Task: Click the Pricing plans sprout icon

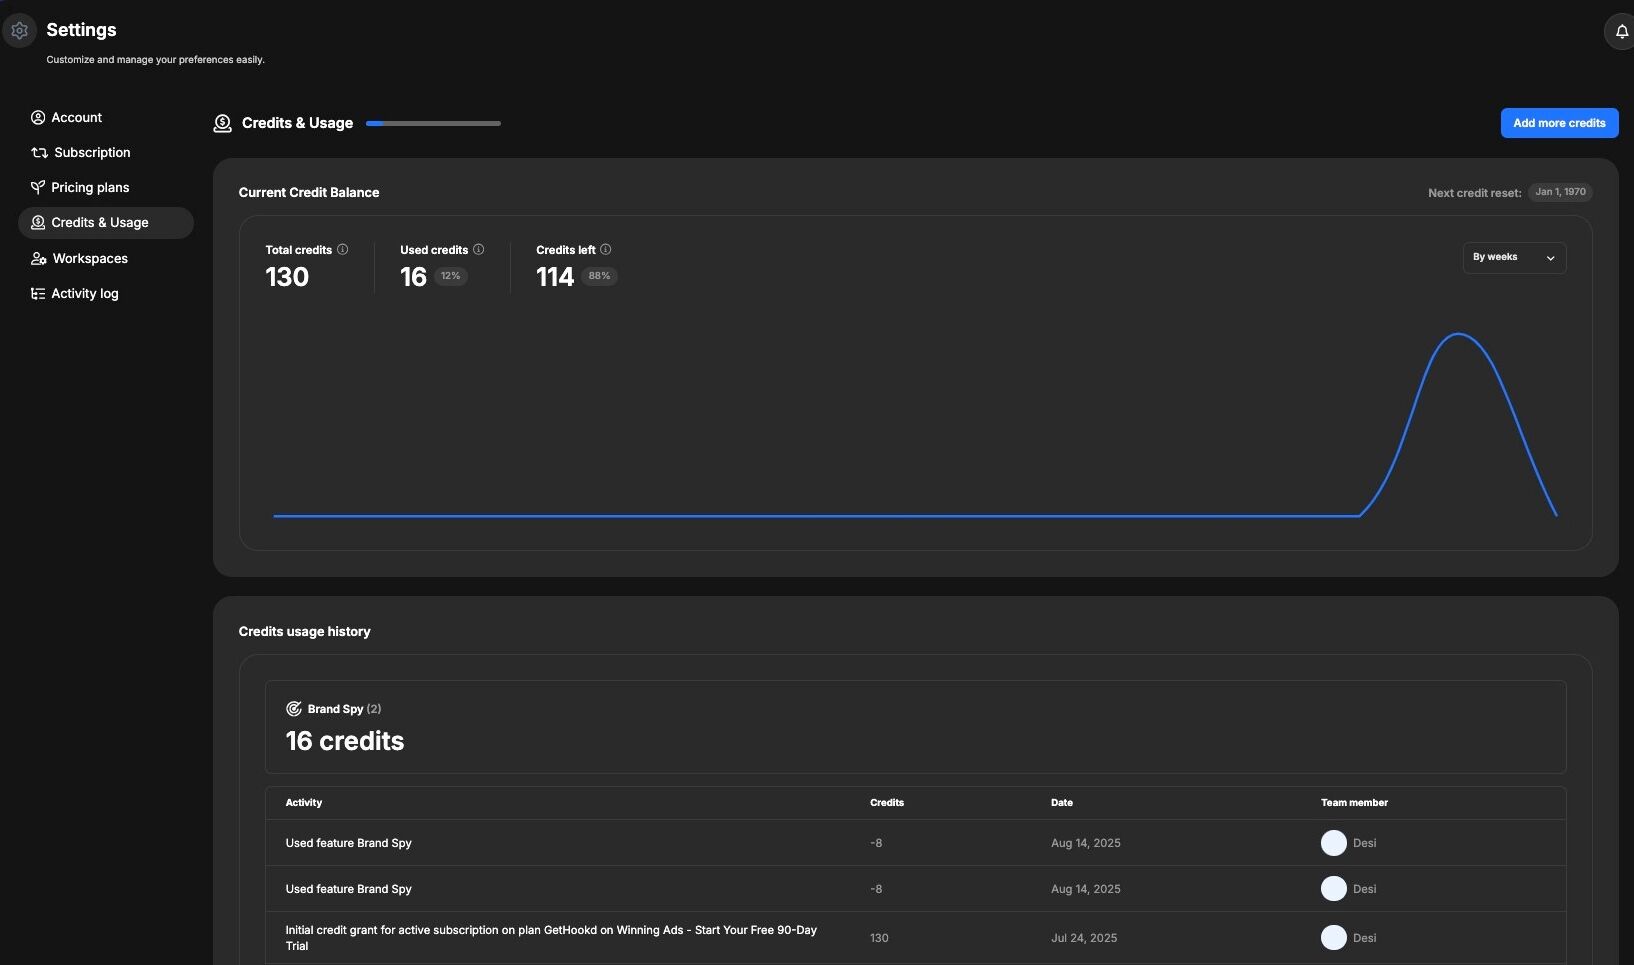Action: 38,188
